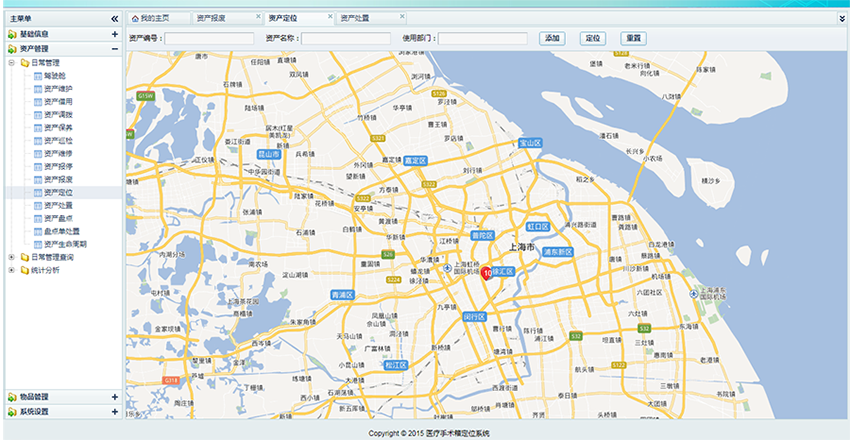Click the 浦东国际机场 airport icon on map
This screenshot has width=850, height=440.
coord(693,294)
